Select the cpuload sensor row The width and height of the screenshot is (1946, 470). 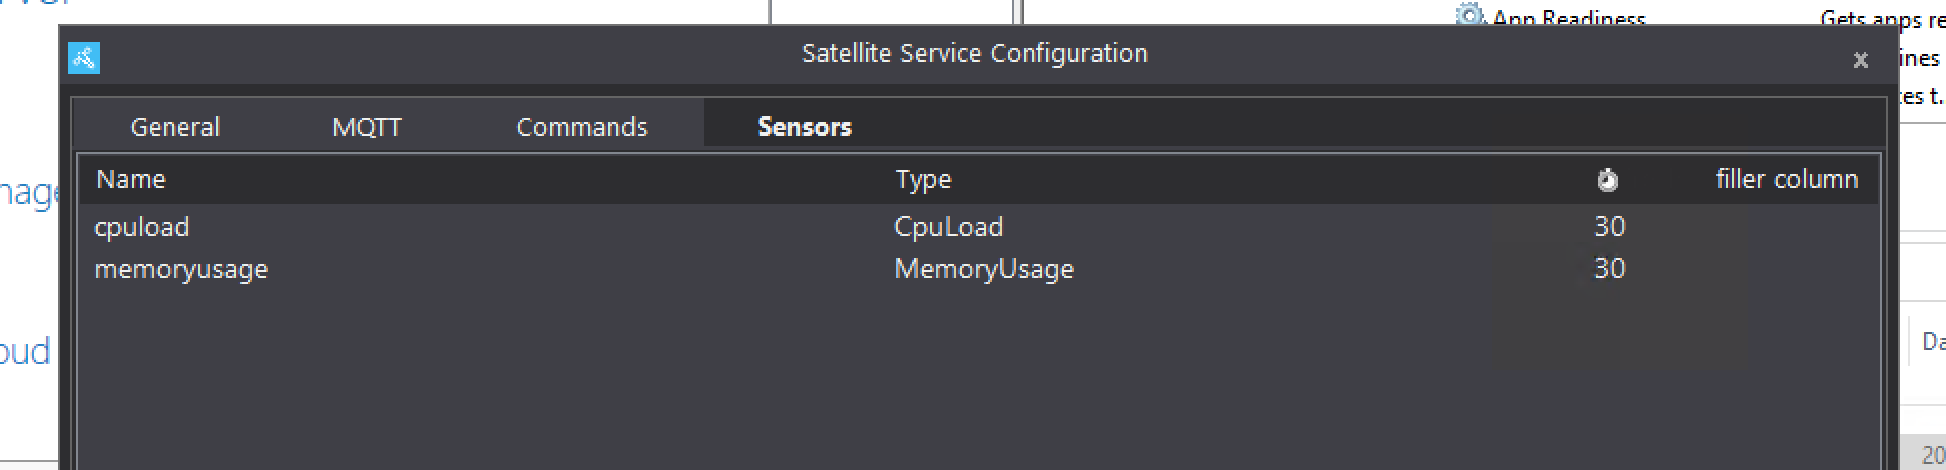(142, 227)
